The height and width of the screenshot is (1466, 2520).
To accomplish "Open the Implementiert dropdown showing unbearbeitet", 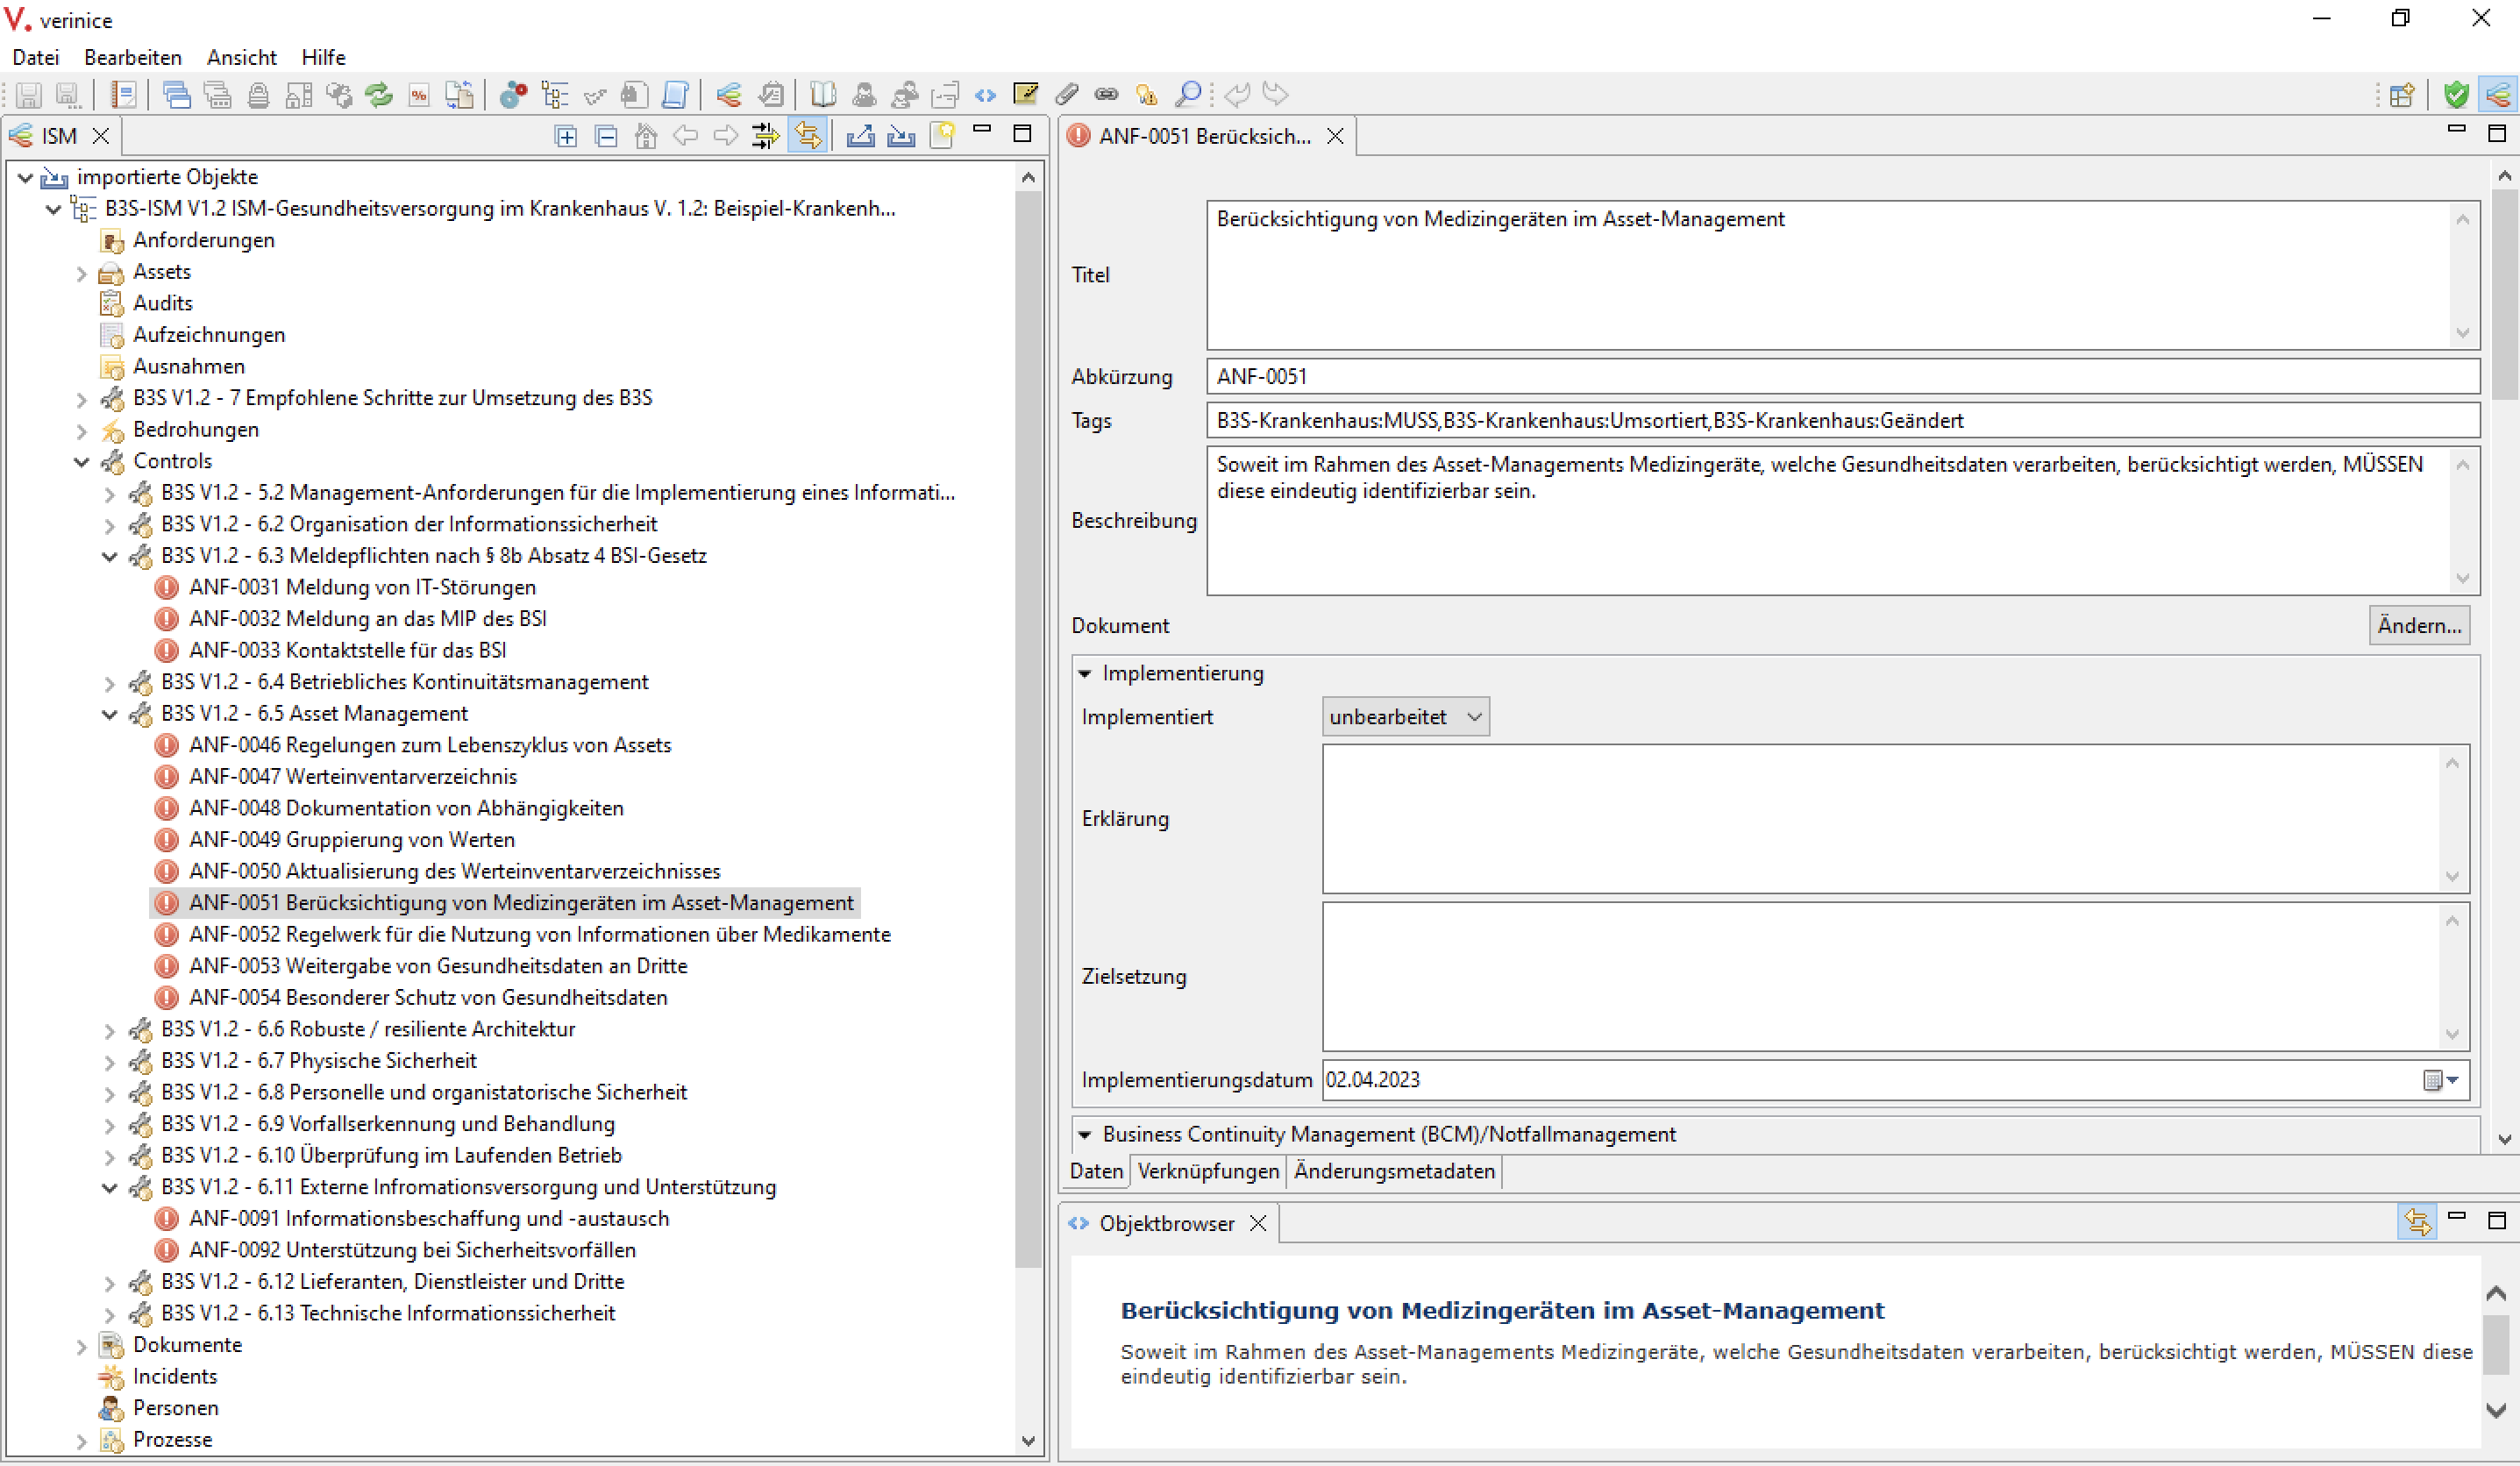I will [x=1405, y=717].
